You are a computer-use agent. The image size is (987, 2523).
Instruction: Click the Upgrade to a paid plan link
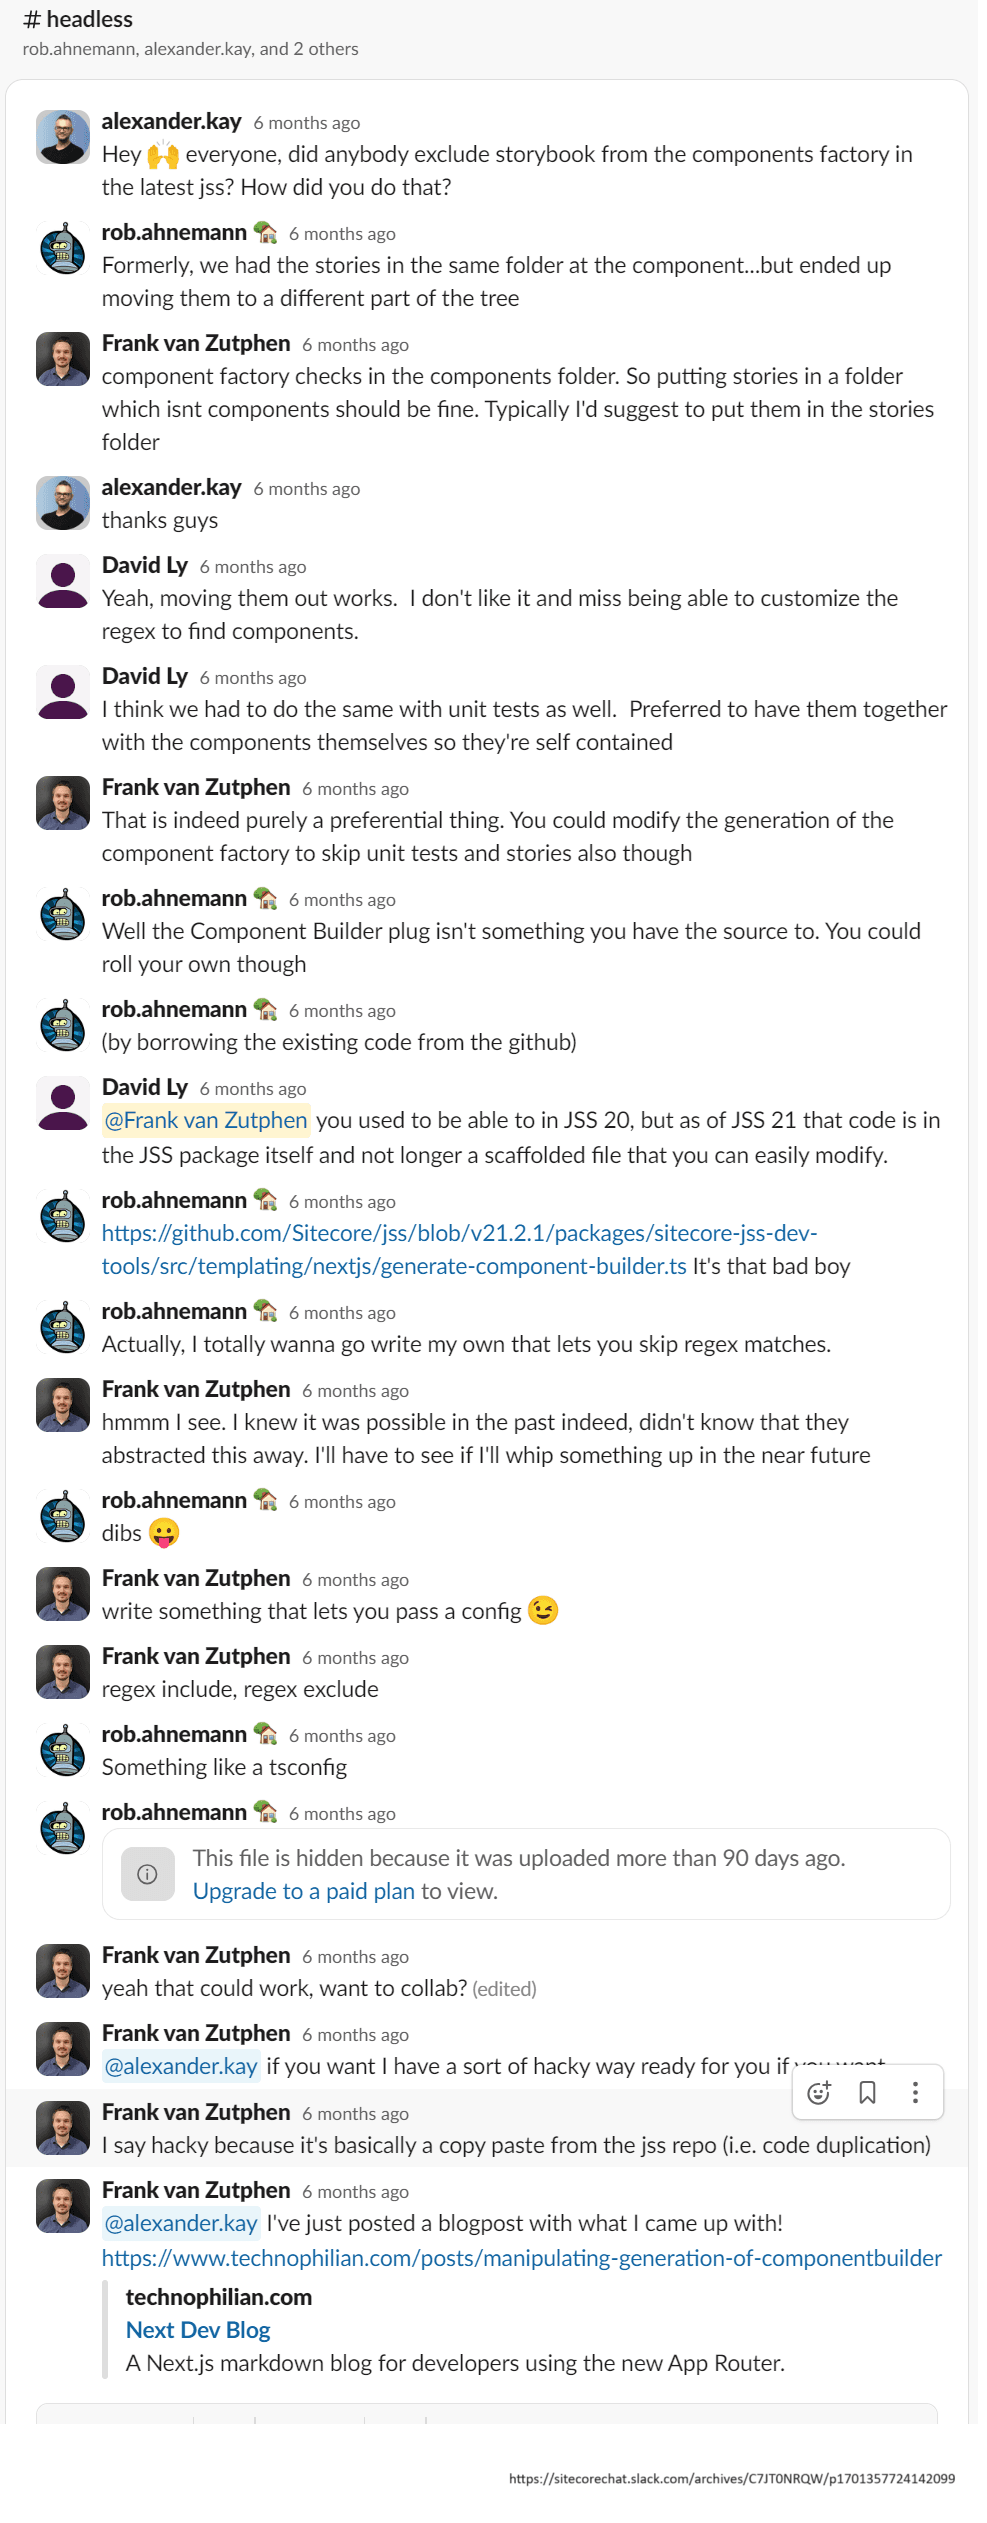tap(303, 1891)
